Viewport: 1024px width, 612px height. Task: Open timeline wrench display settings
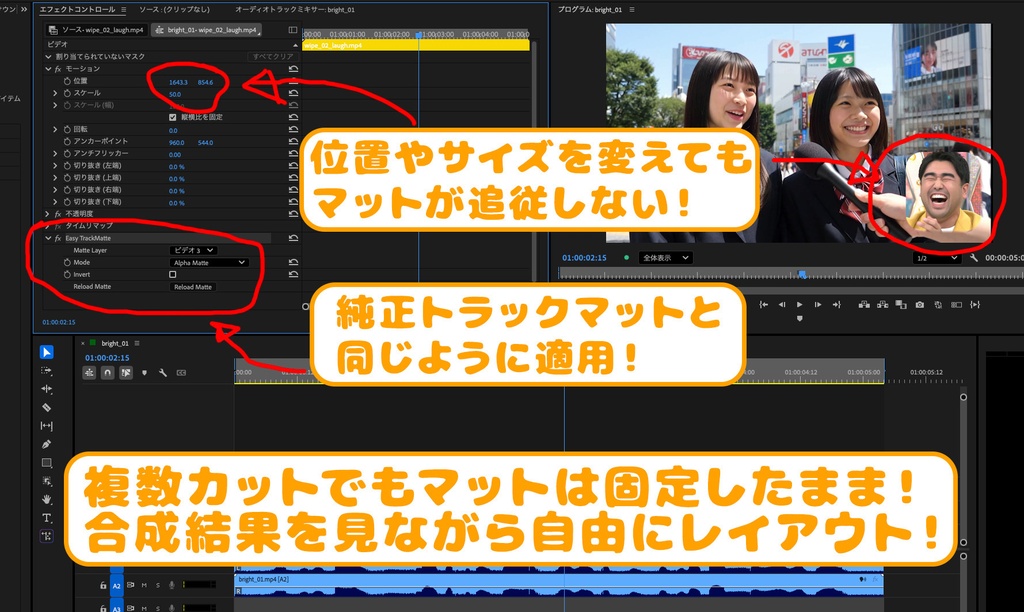(163, 372)
